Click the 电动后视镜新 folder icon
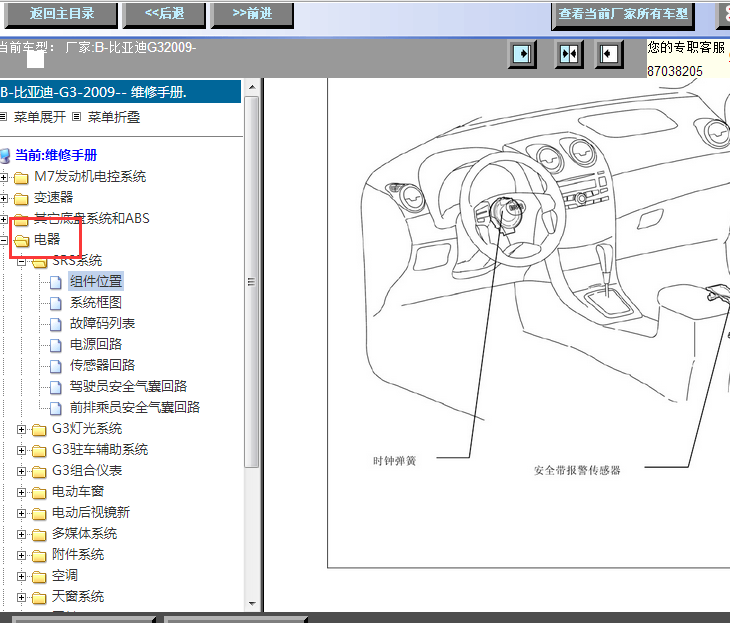Viewport: 730px width, 623px height. click(x=39, y=514)
